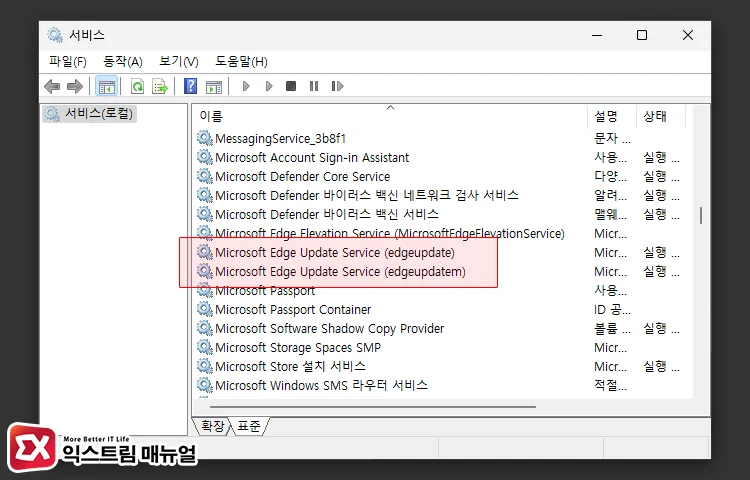This screenshot has width=750, height=480.
Task: Maximize the 서비스 window
Action: point(642,35)
